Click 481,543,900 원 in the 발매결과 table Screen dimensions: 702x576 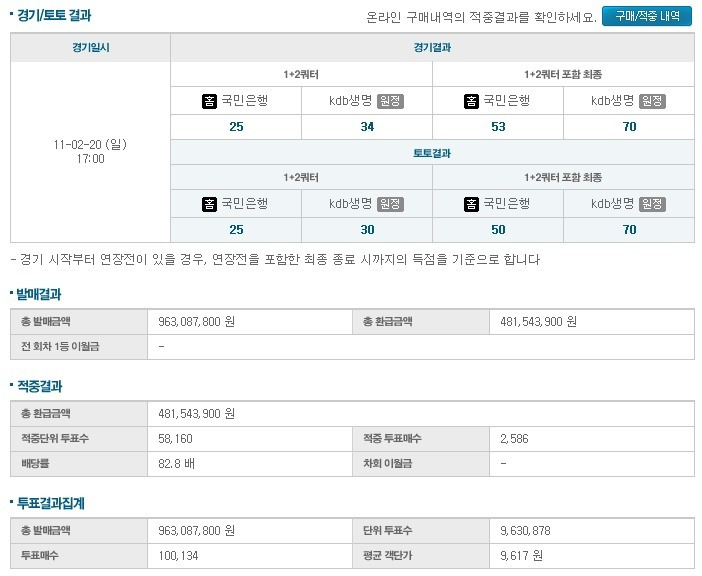pos(538,322)
